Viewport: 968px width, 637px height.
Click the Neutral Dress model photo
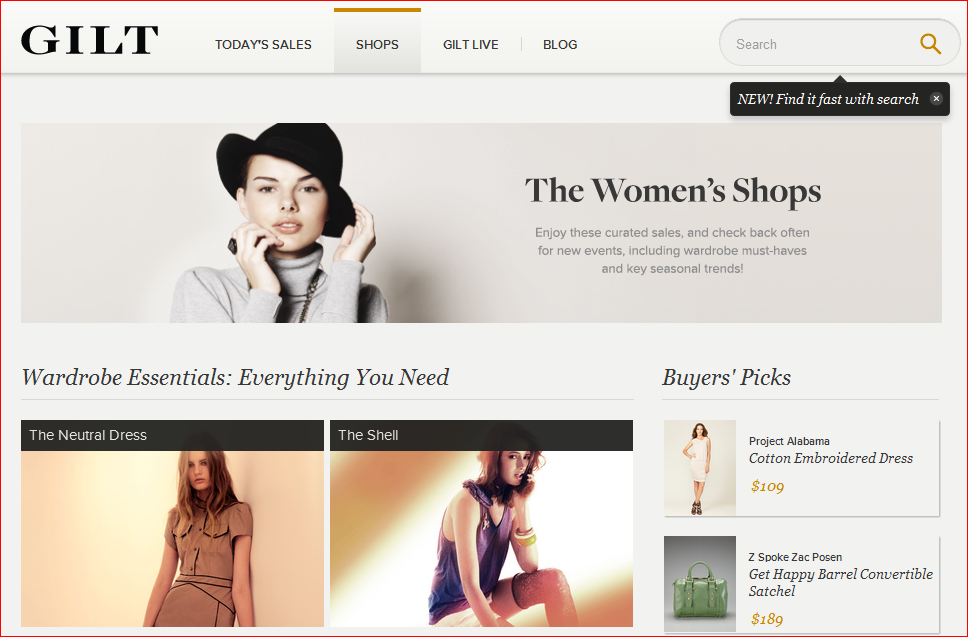coord(172,540)
